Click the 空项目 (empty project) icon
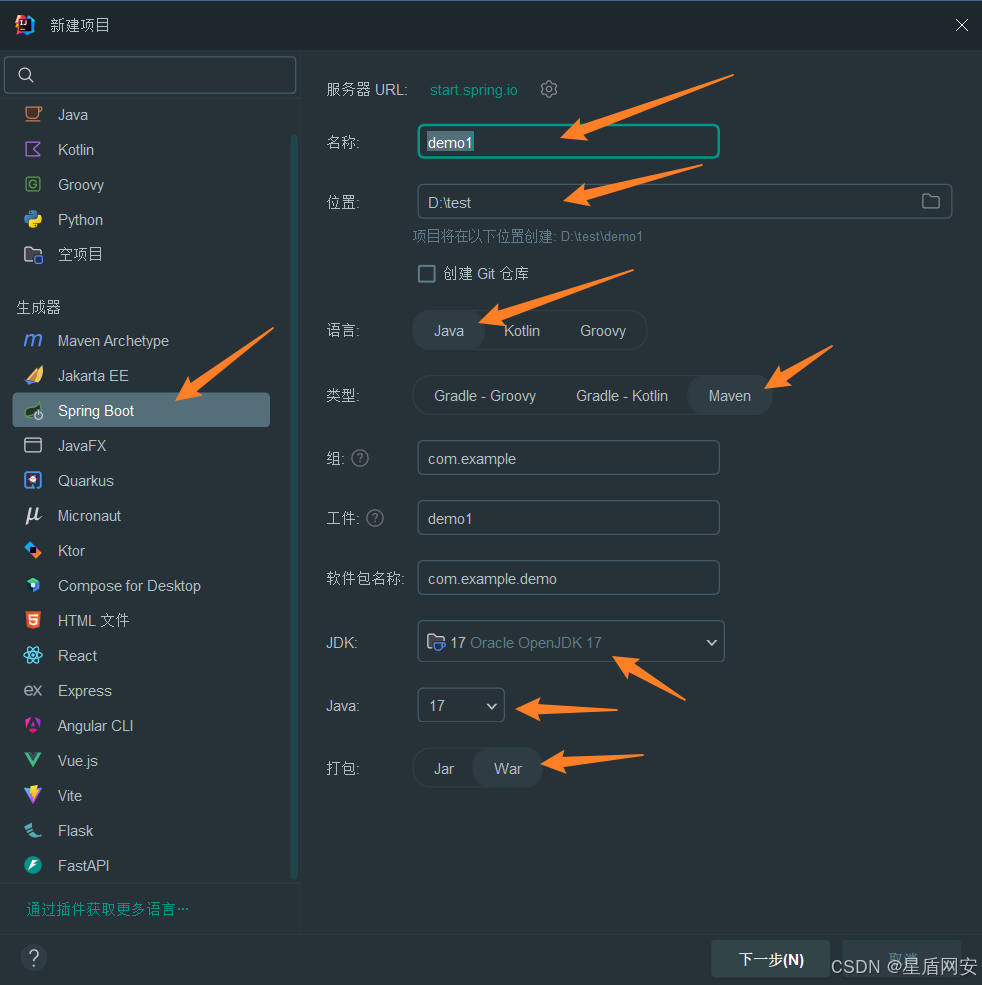The width and height of the screenshot is (982, 985). 33,254
